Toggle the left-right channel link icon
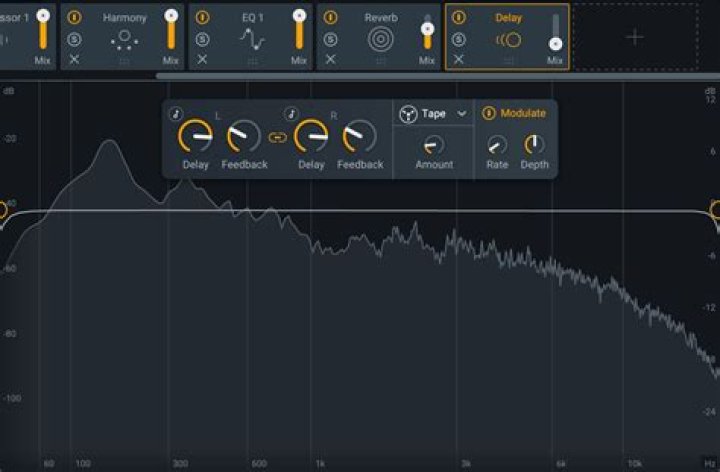 point(277,137)
